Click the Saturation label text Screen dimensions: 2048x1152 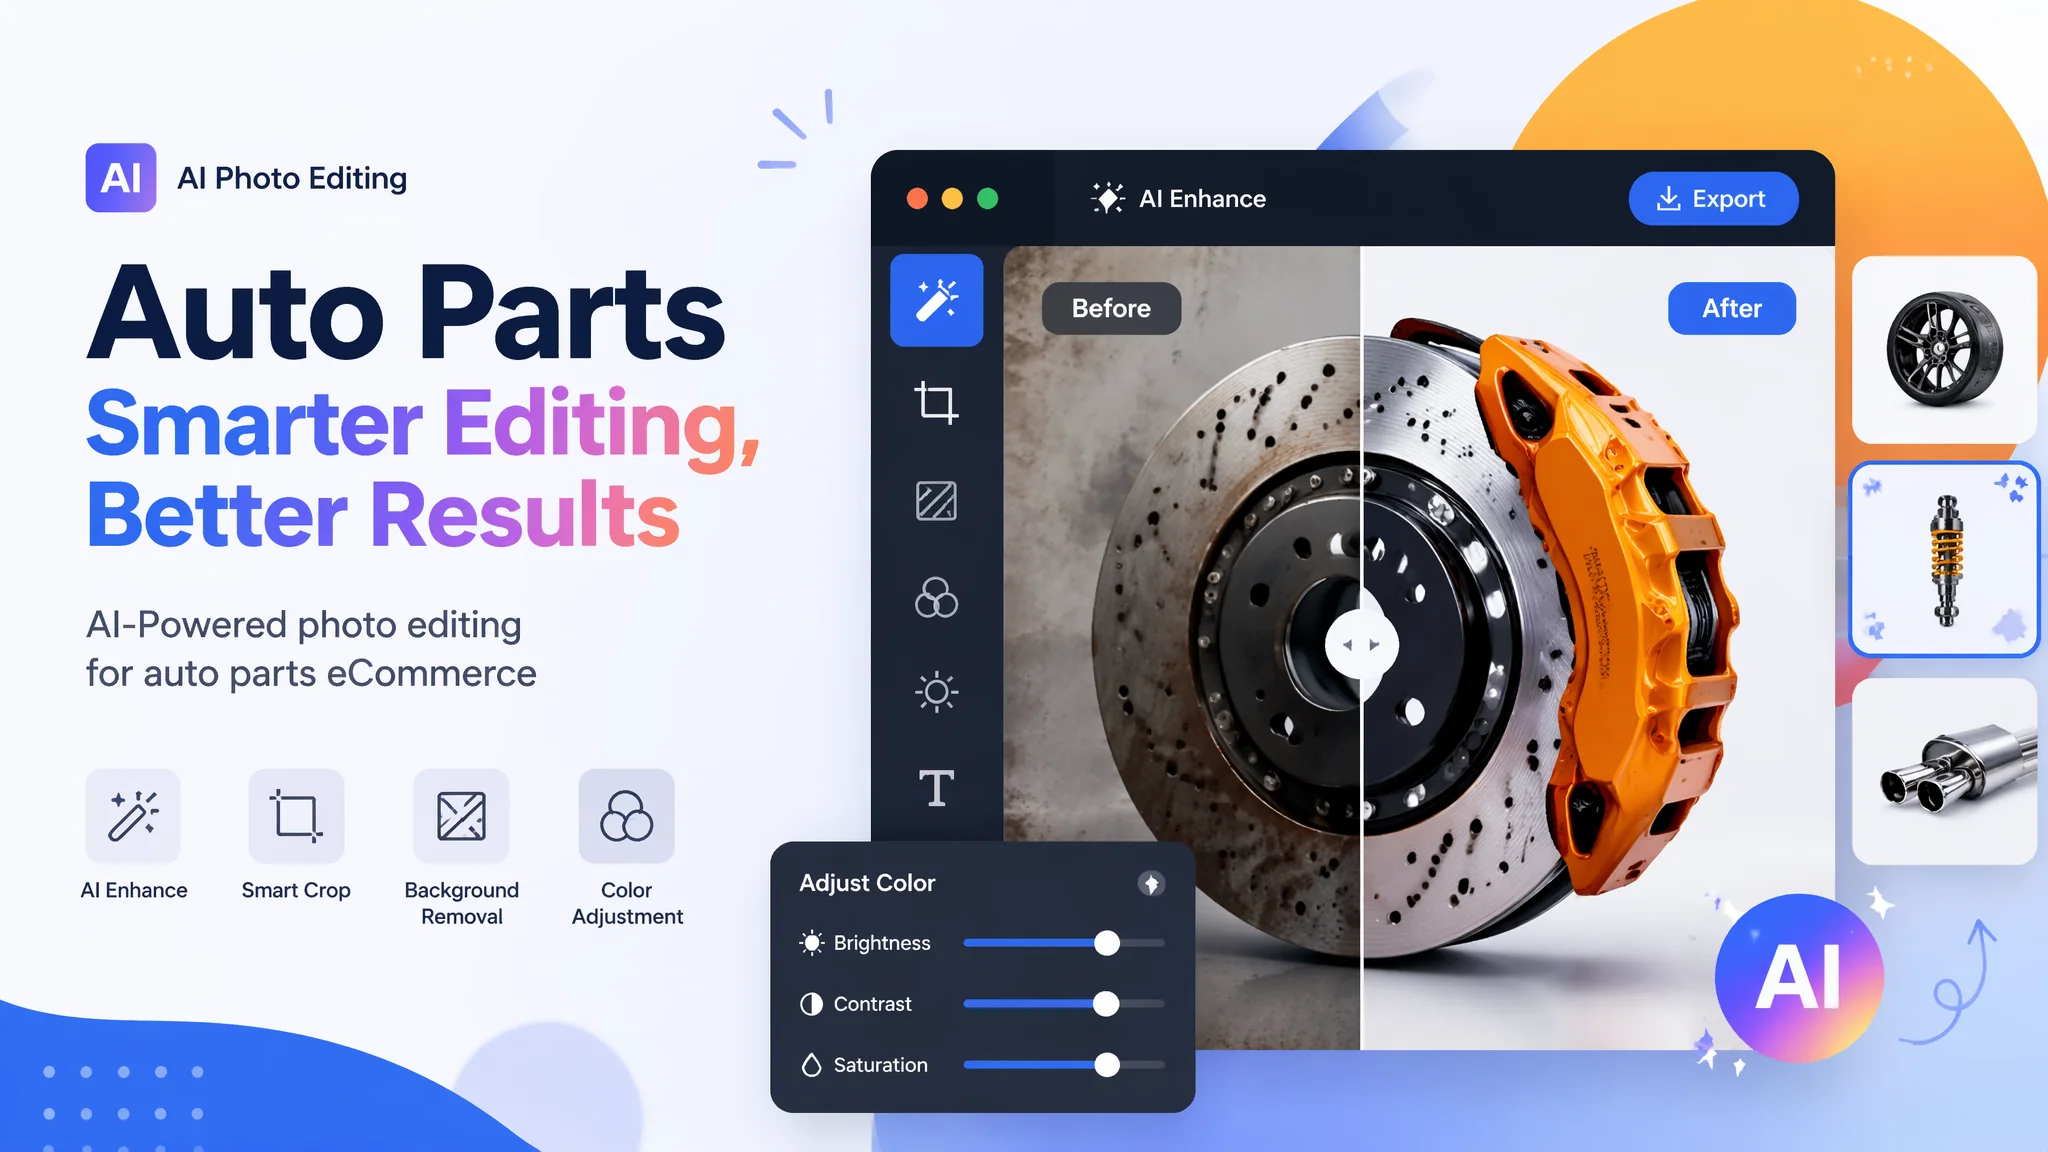pyautogui.click(x=881, y=1065)
